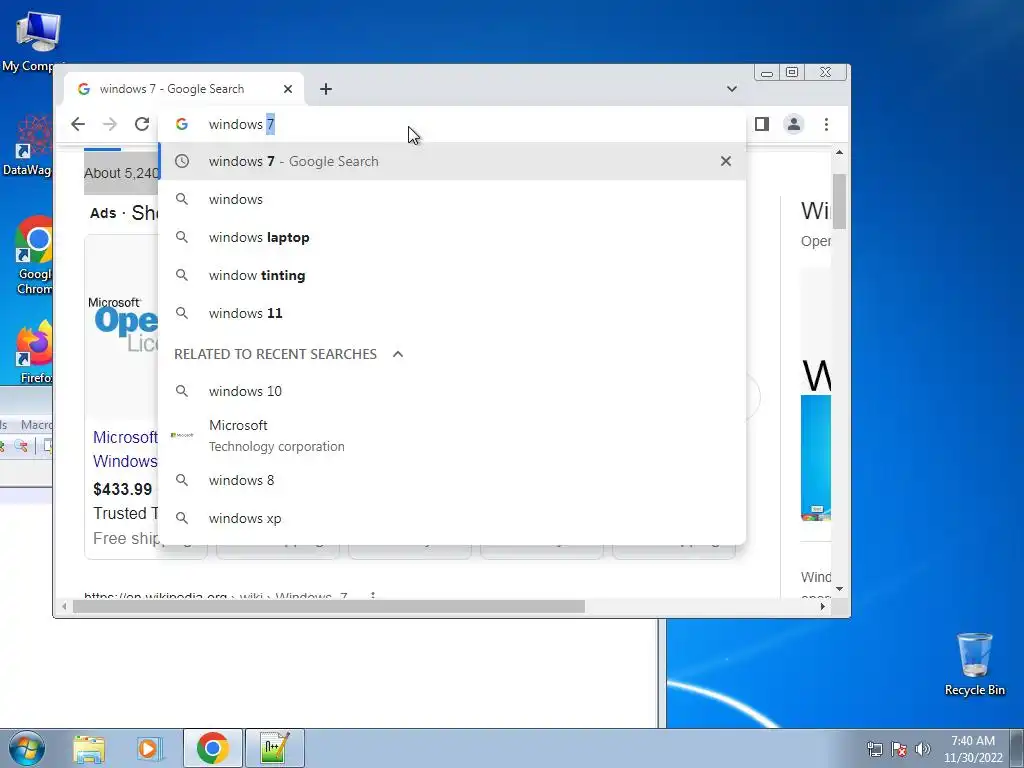Choose the 'windows laptop' suggestion
Viewport: 1024px width, 768px height.
pyautogui.click(x=452, y=237)
